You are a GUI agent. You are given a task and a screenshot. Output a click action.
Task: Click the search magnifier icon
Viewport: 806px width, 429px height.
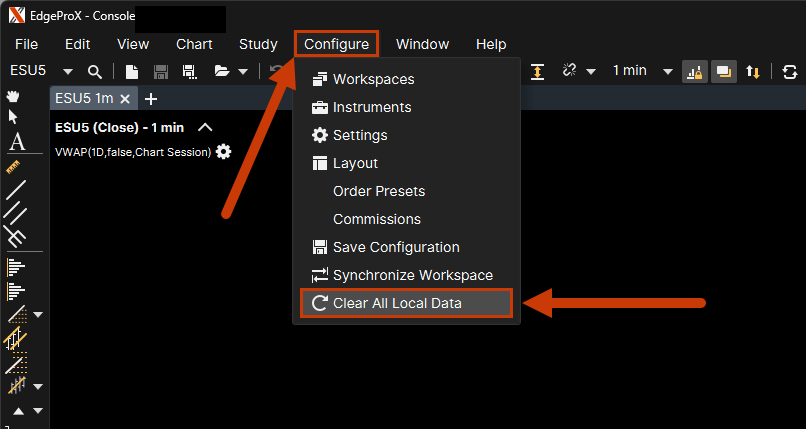pos(95,71)
